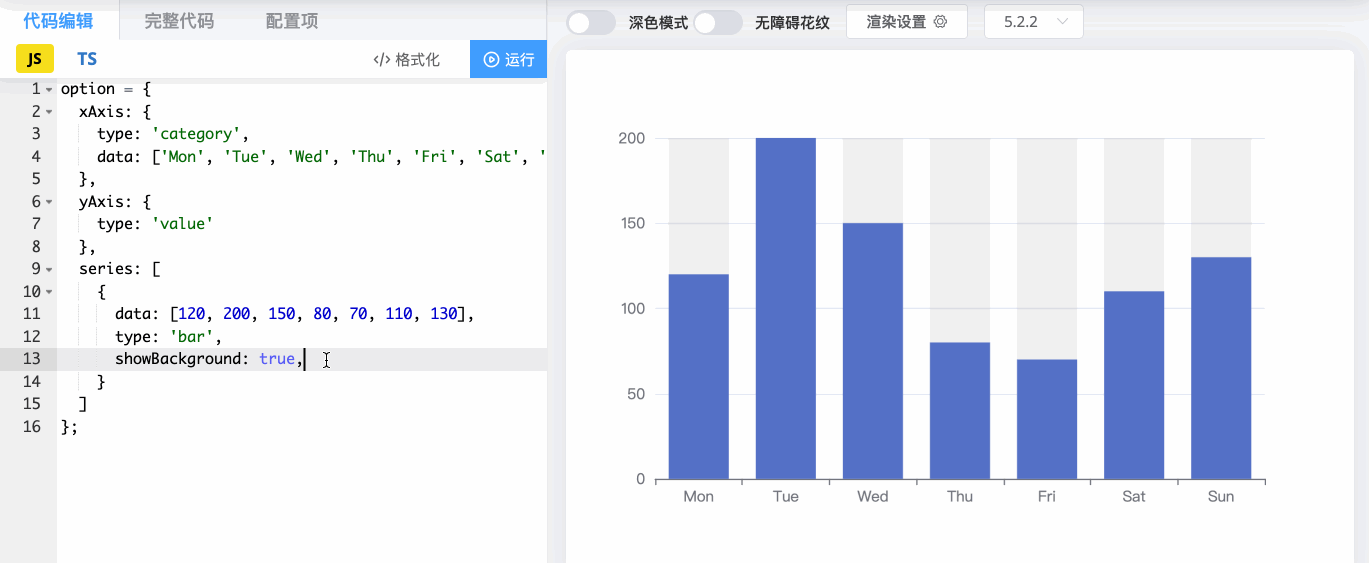Open the 5.2.2 version dropdown
The height and width of the screenshot is (563, 1369).
click(x=1034, y=22)
